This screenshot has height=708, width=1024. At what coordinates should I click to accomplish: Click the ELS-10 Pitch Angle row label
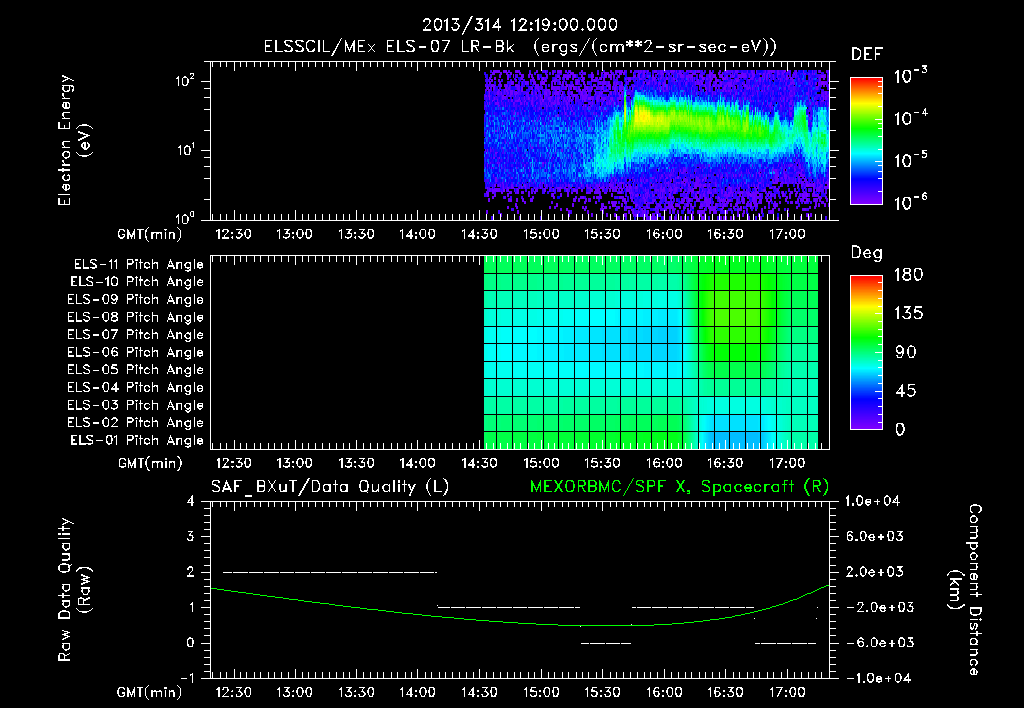[x=137, y=282]
